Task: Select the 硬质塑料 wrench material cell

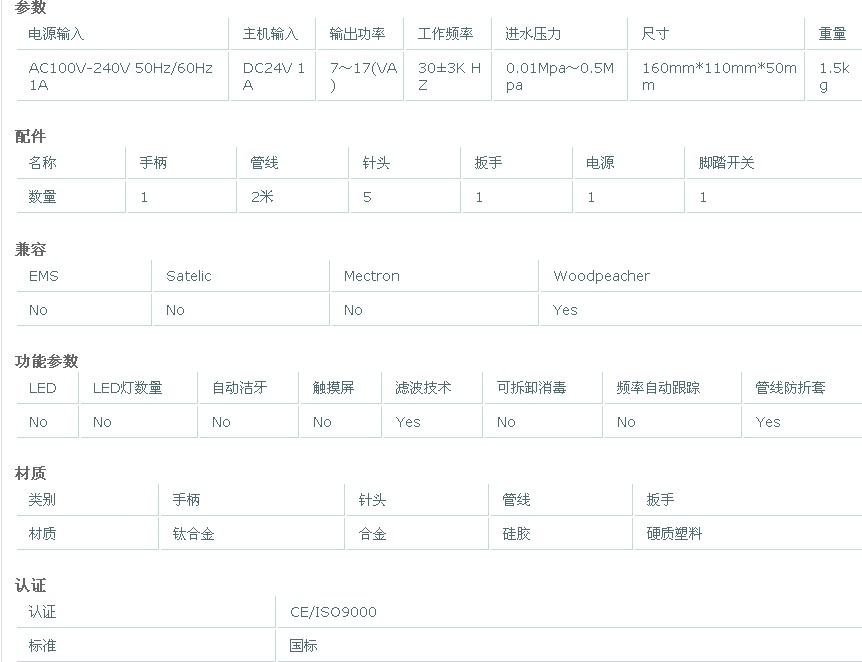Action: point(674,534)
